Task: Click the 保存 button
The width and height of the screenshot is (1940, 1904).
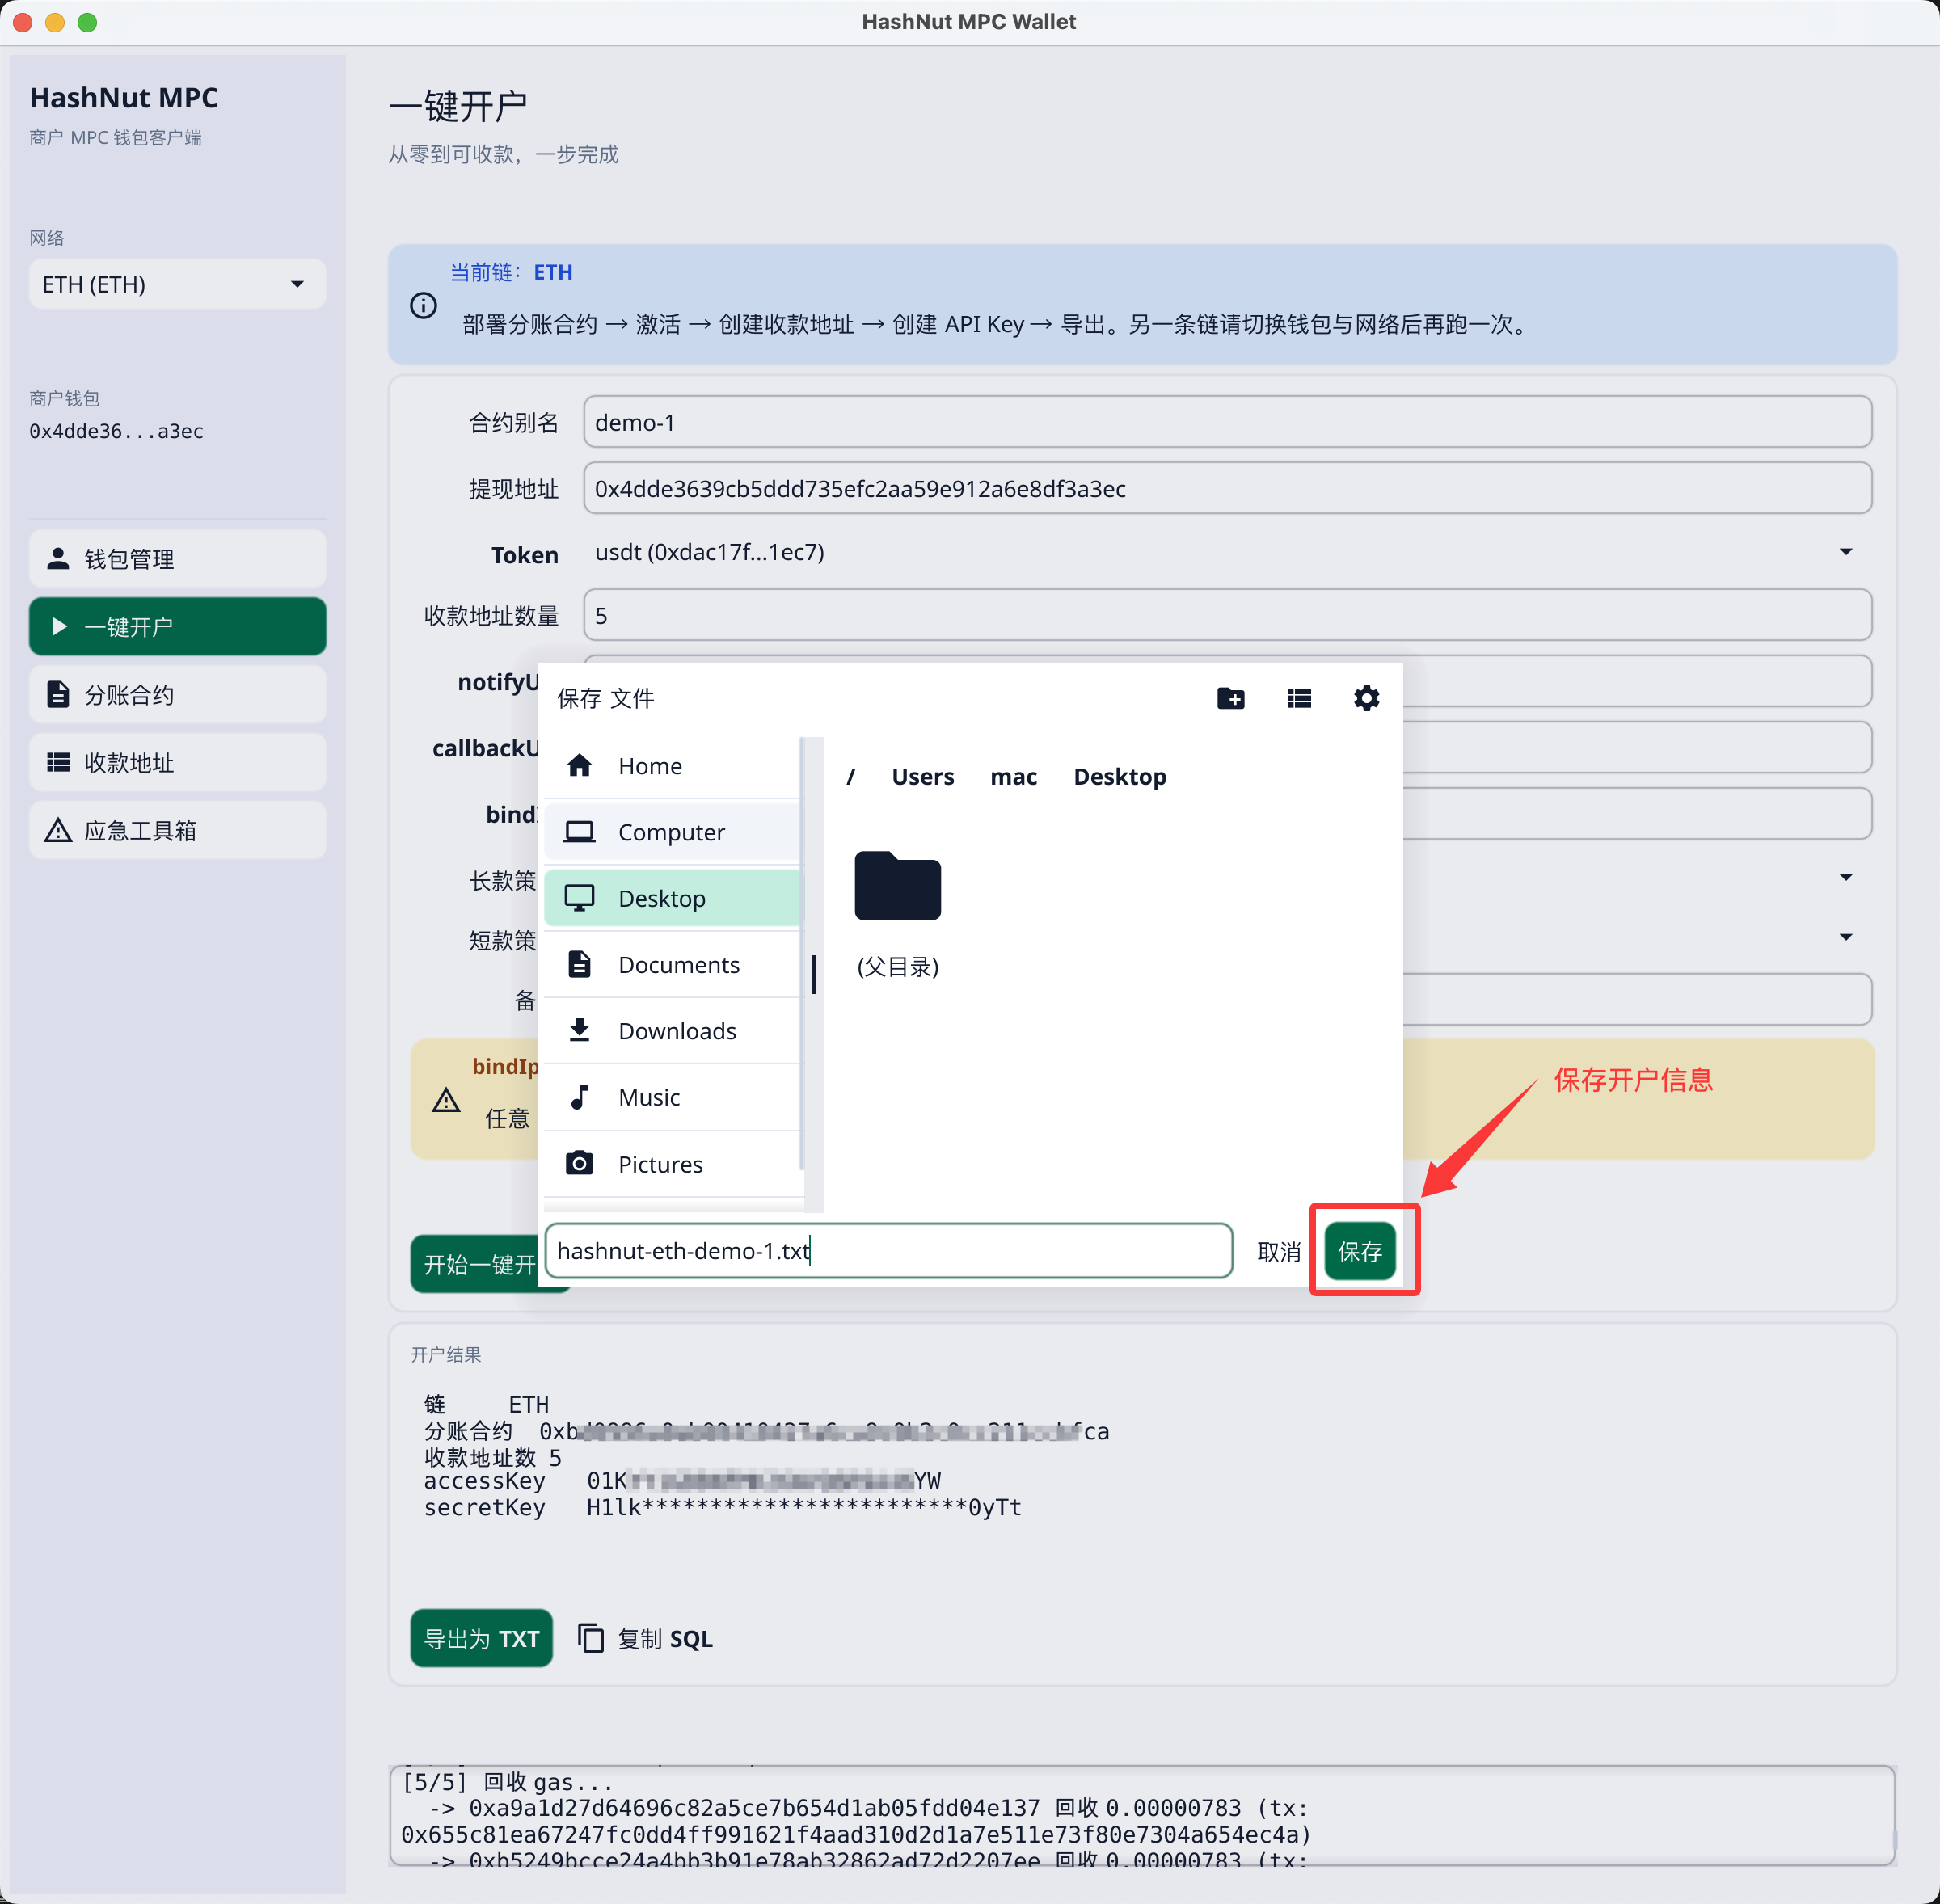Action: click(1360, 1251)
